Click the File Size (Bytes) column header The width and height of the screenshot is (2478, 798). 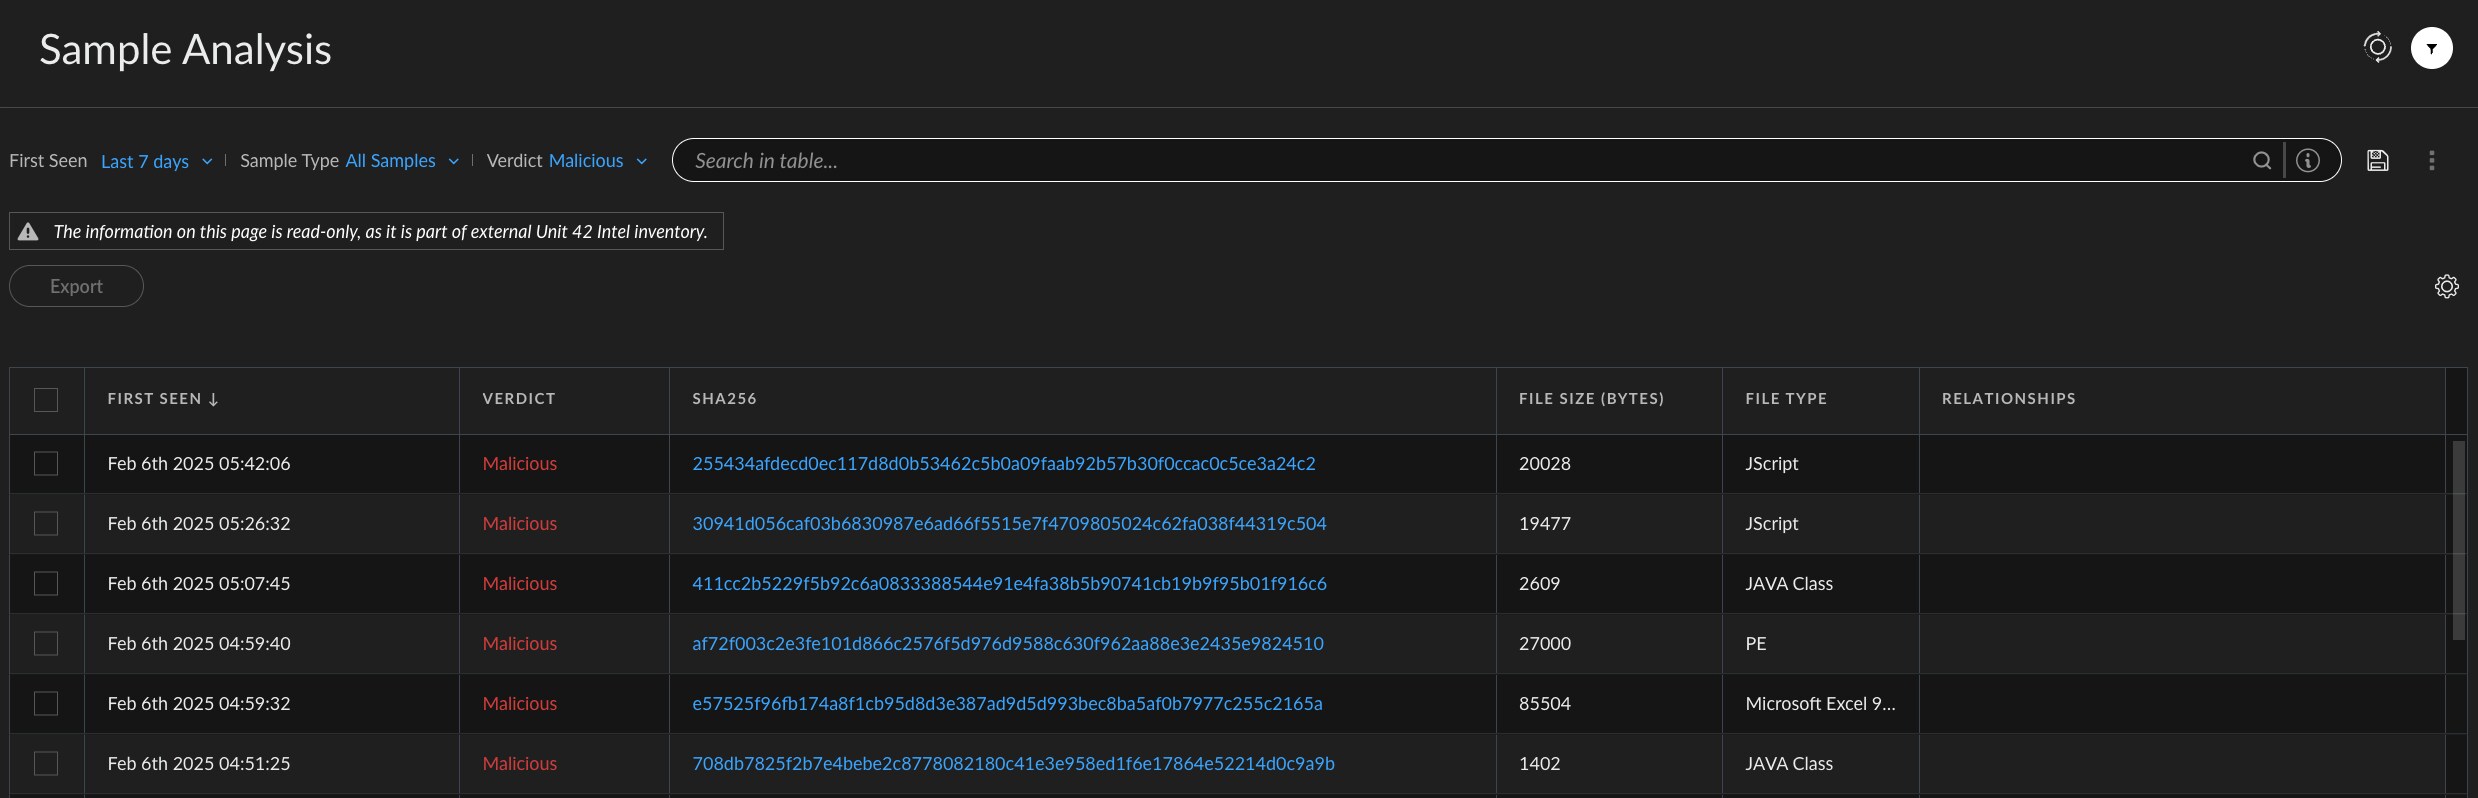click(1591, 399)
